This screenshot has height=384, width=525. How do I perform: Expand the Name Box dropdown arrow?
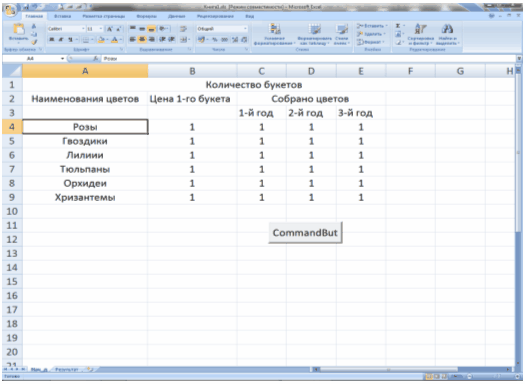pyautogui.click(x=63, y=59)
